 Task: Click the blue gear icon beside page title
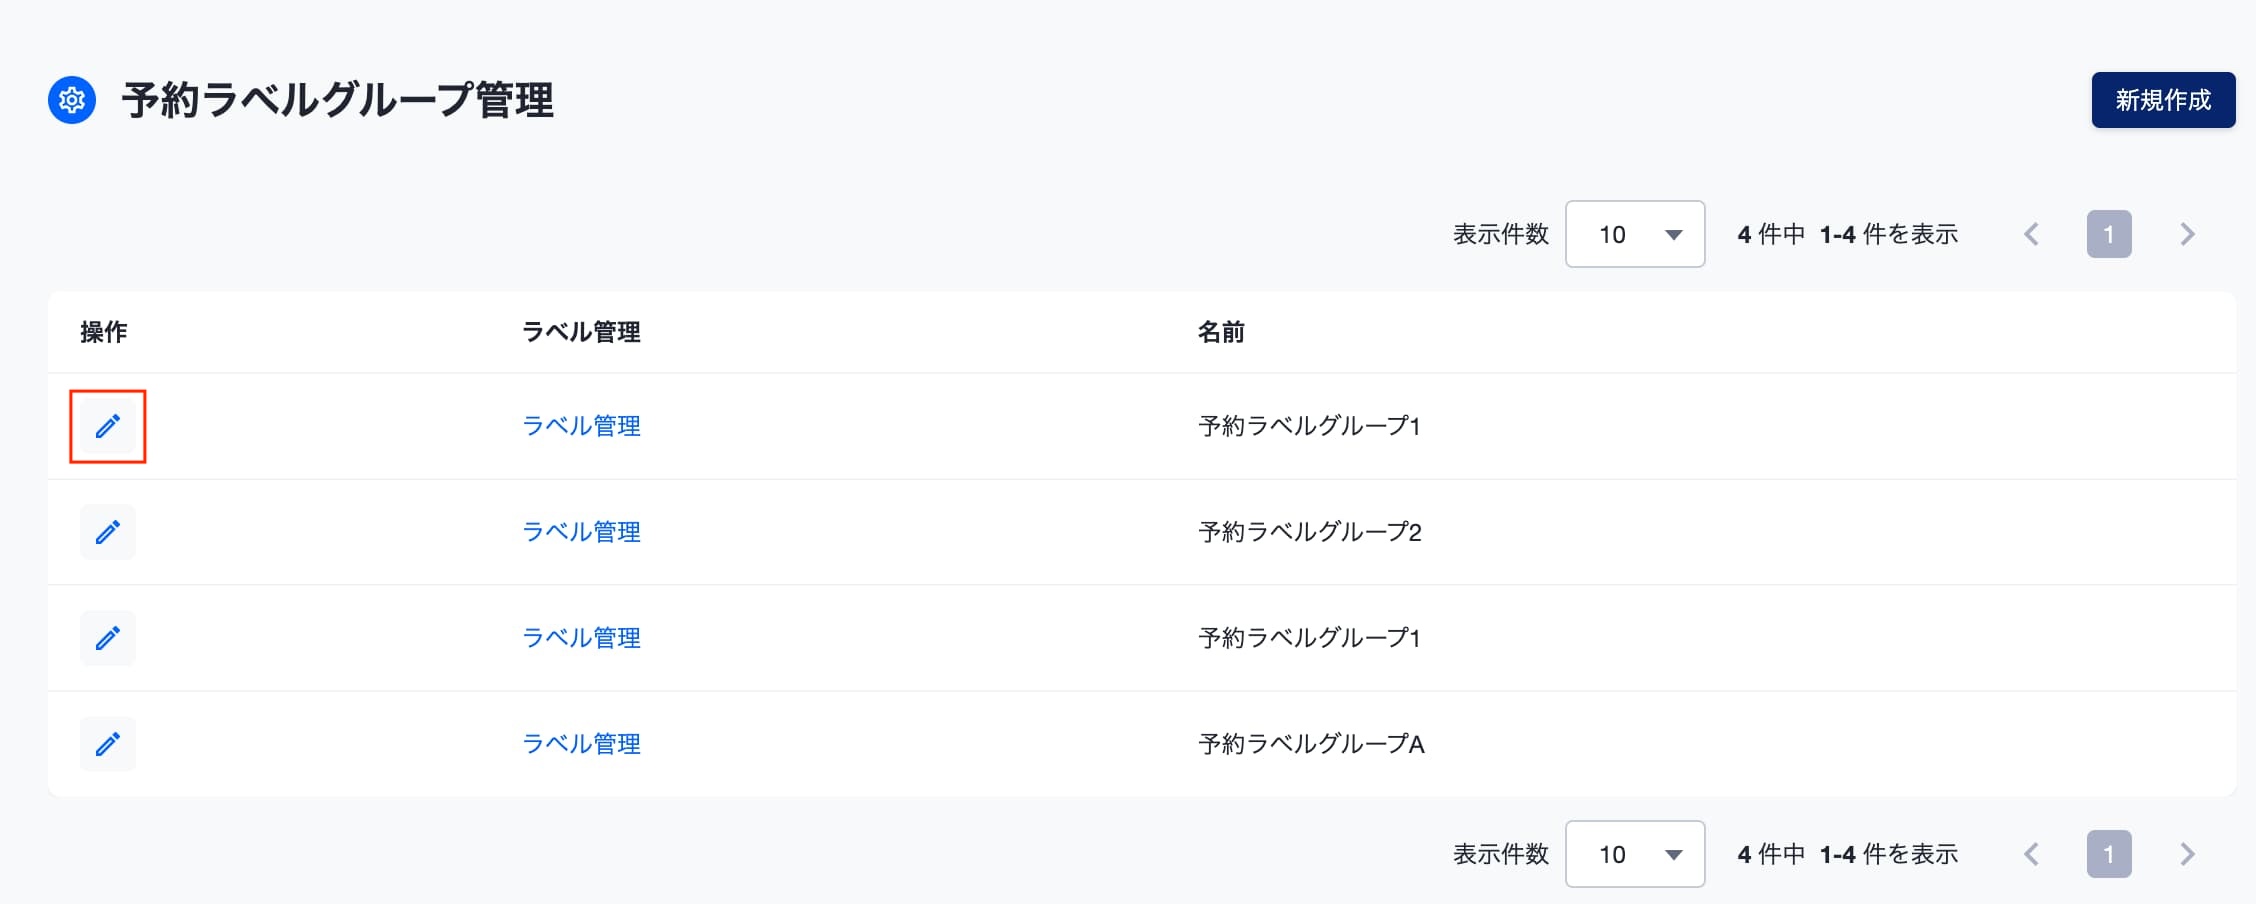[72, 100]
